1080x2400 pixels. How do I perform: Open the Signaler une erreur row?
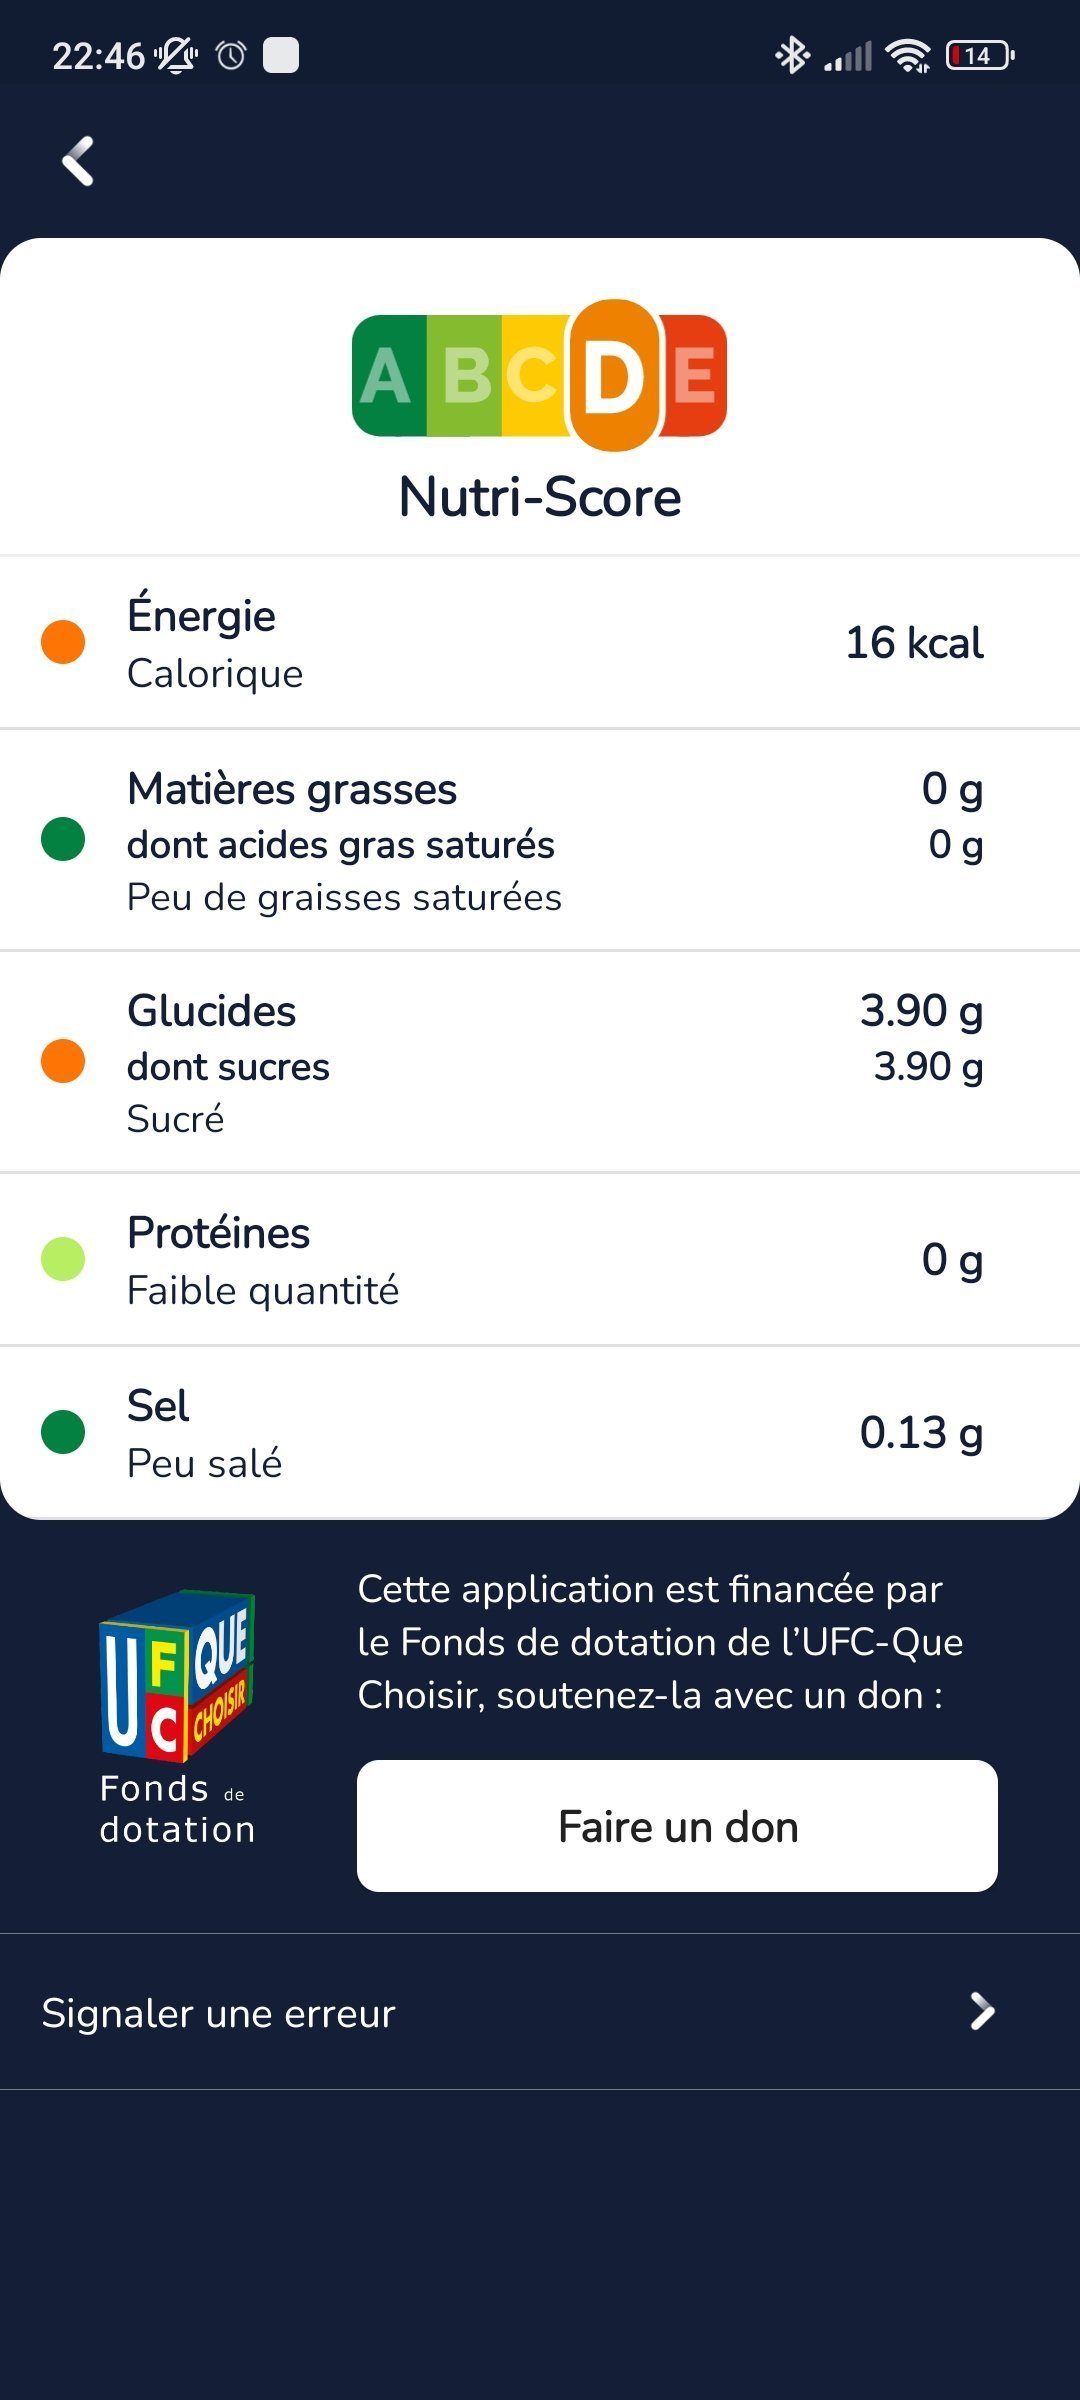click(400, 2012)
